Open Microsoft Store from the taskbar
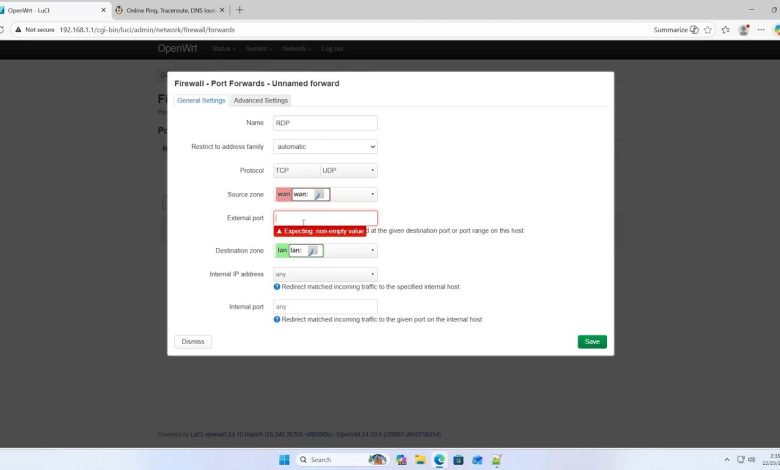Screen dimensions: 780x470 tap(458, 460)
